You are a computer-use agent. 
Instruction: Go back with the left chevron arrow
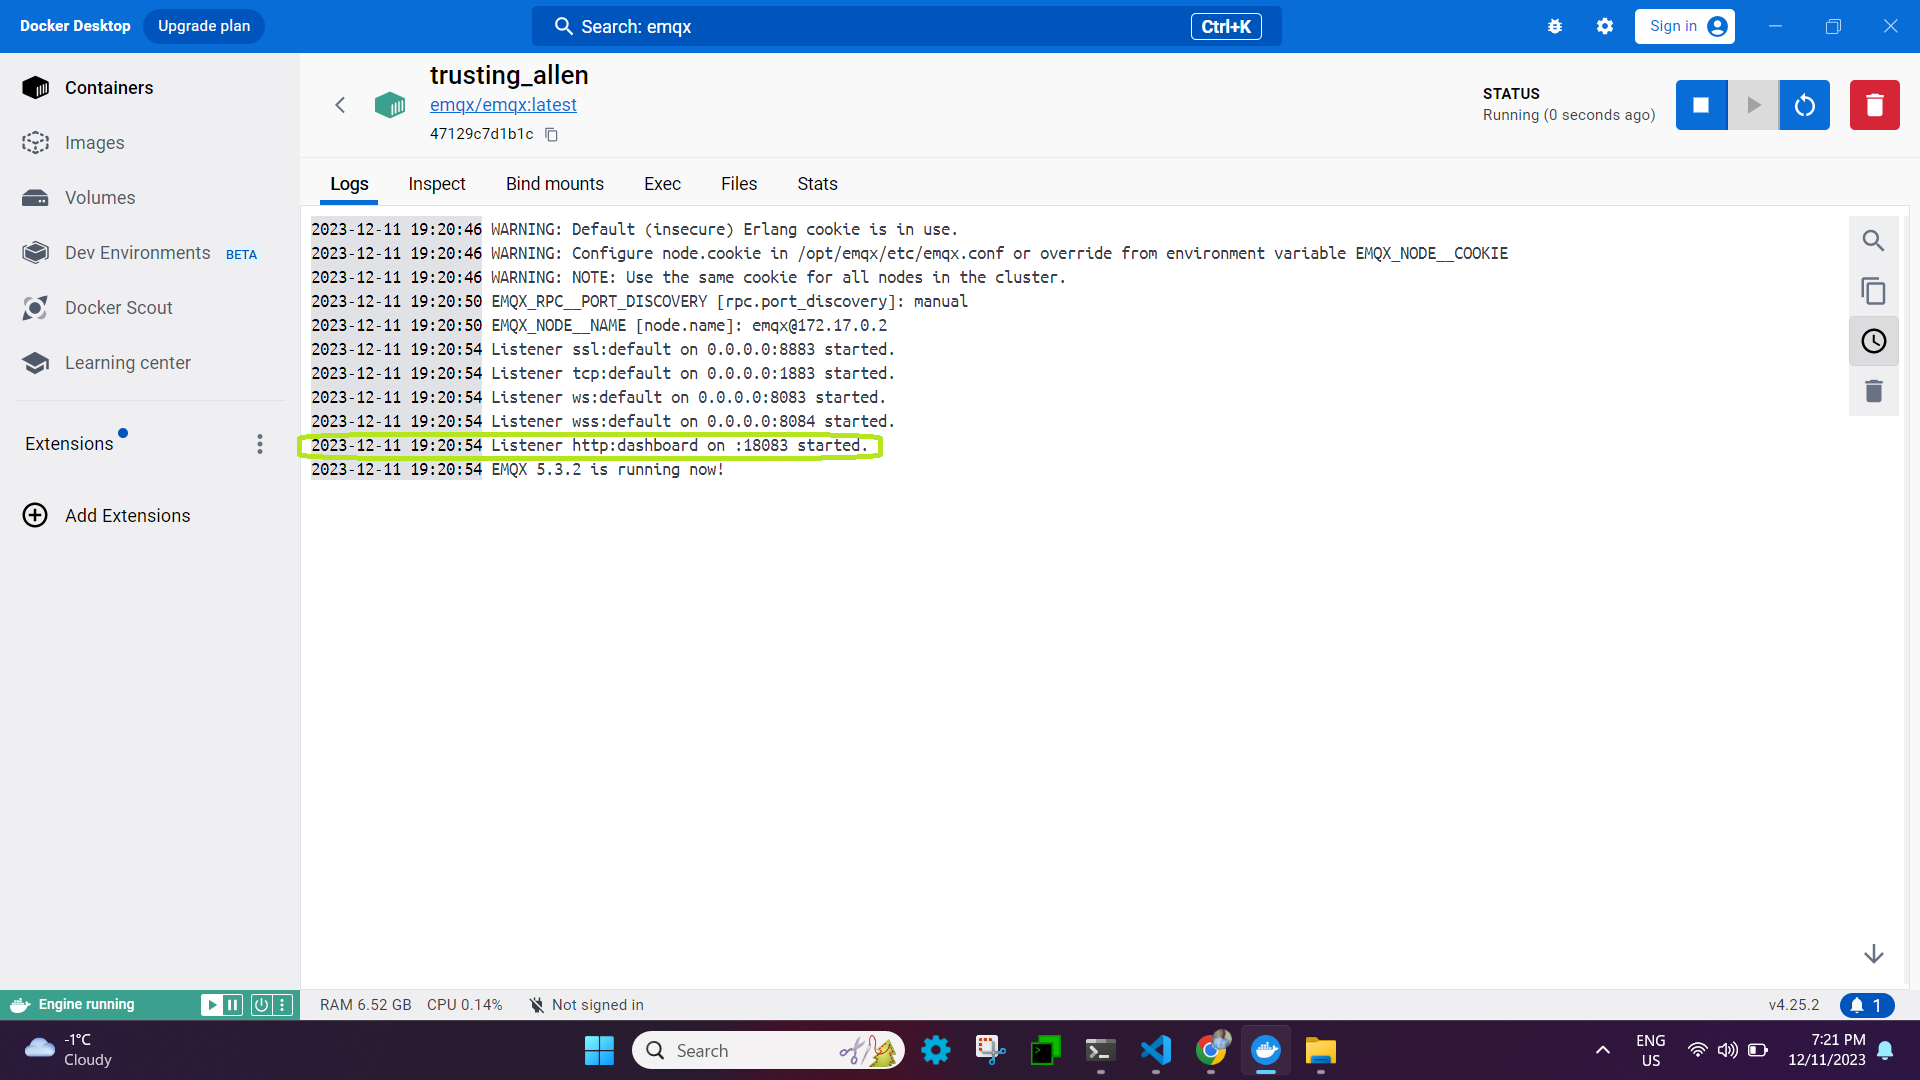(340, 105)
